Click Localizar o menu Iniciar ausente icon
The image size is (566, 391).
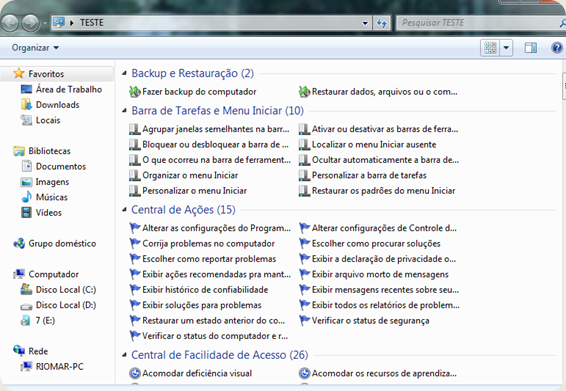pyautogui.click(x=304, y=145)
